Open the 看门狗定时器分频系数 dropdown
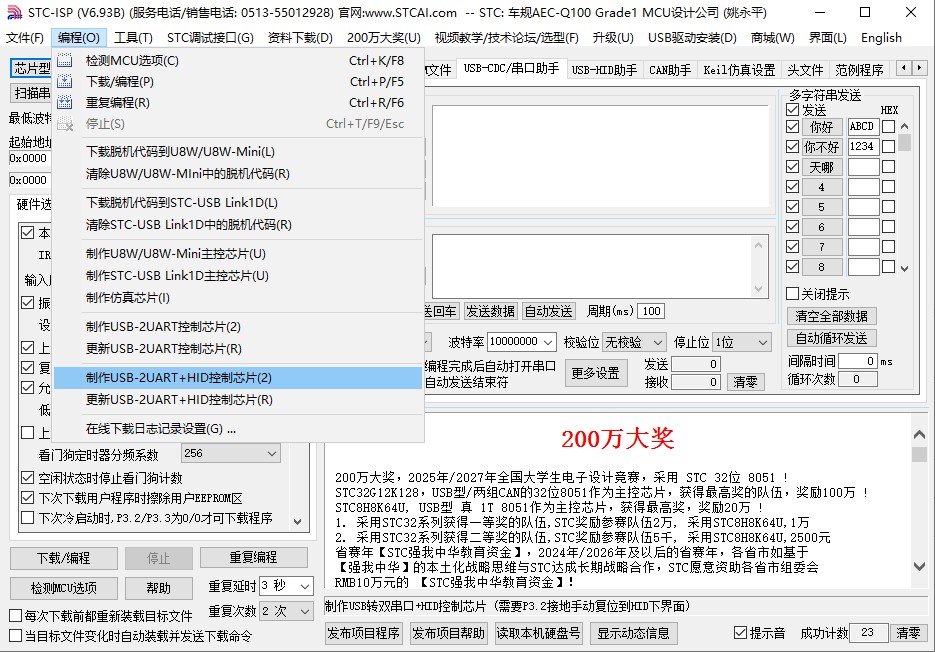The image size is (935, 652). [231, 453]
